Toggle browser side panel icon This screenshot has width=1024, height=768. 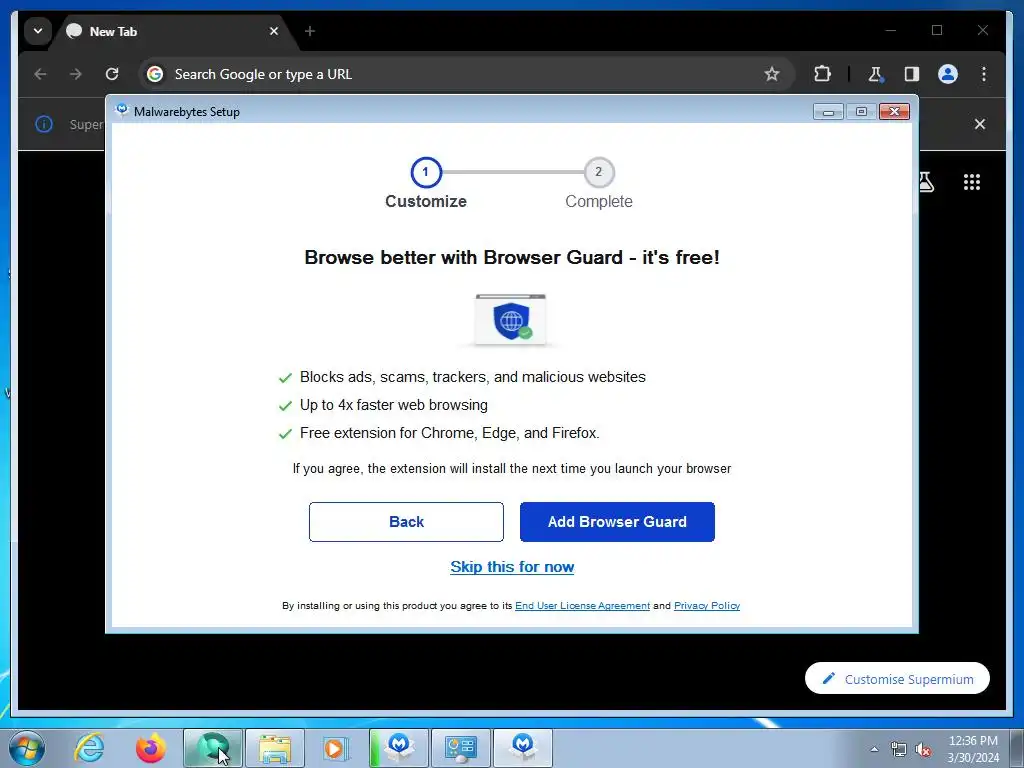tap(912, 74)
